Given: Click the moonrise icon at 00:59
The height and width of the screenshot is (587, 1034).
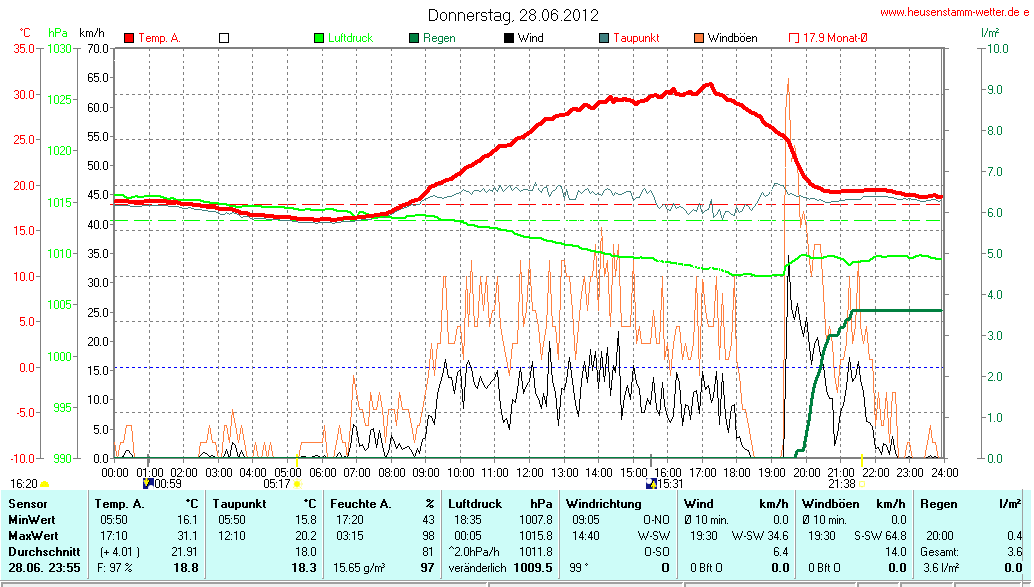Looking at the screenshot, I should click(x=148, y=483).
